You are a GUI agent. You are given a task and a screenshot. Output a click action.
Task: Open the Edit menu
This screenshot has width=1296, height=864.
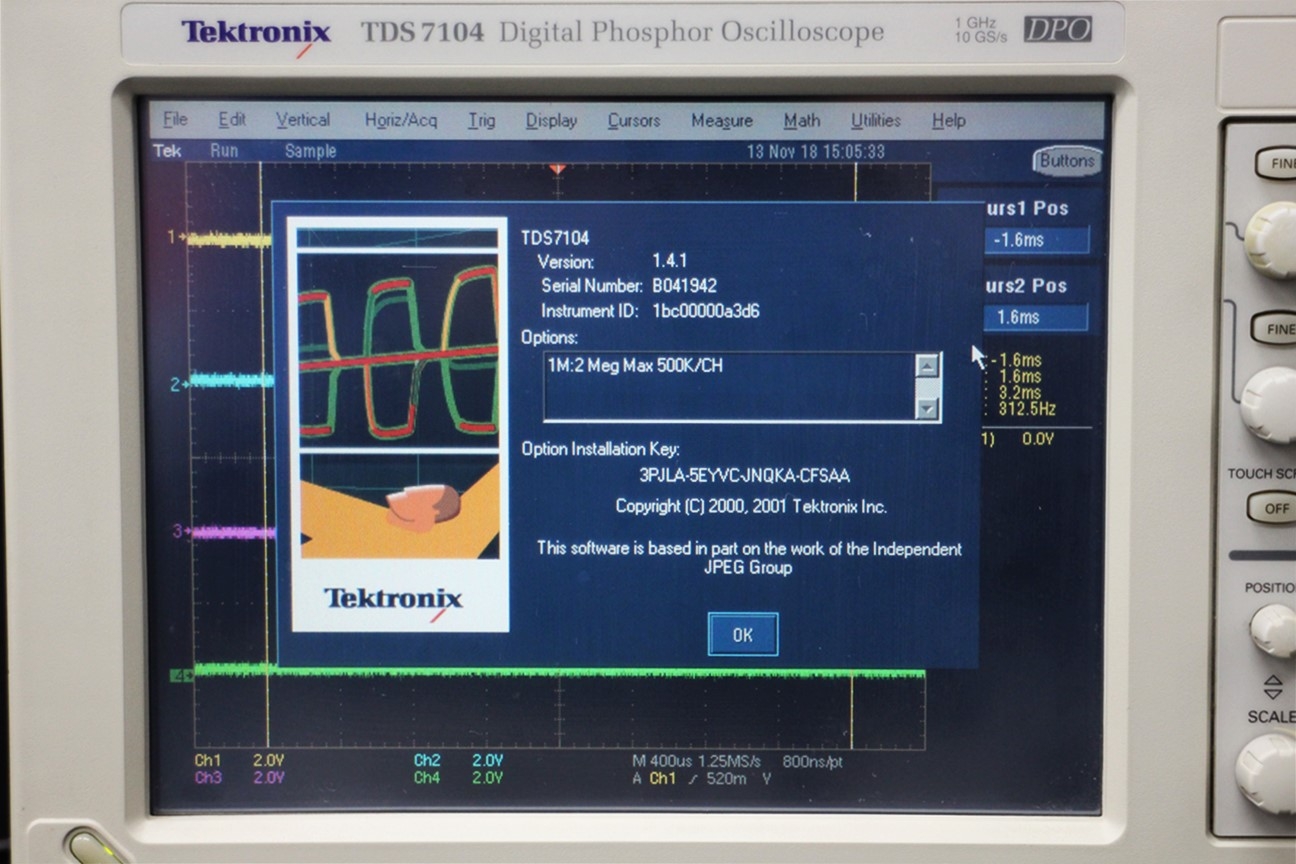pos(232,120)
